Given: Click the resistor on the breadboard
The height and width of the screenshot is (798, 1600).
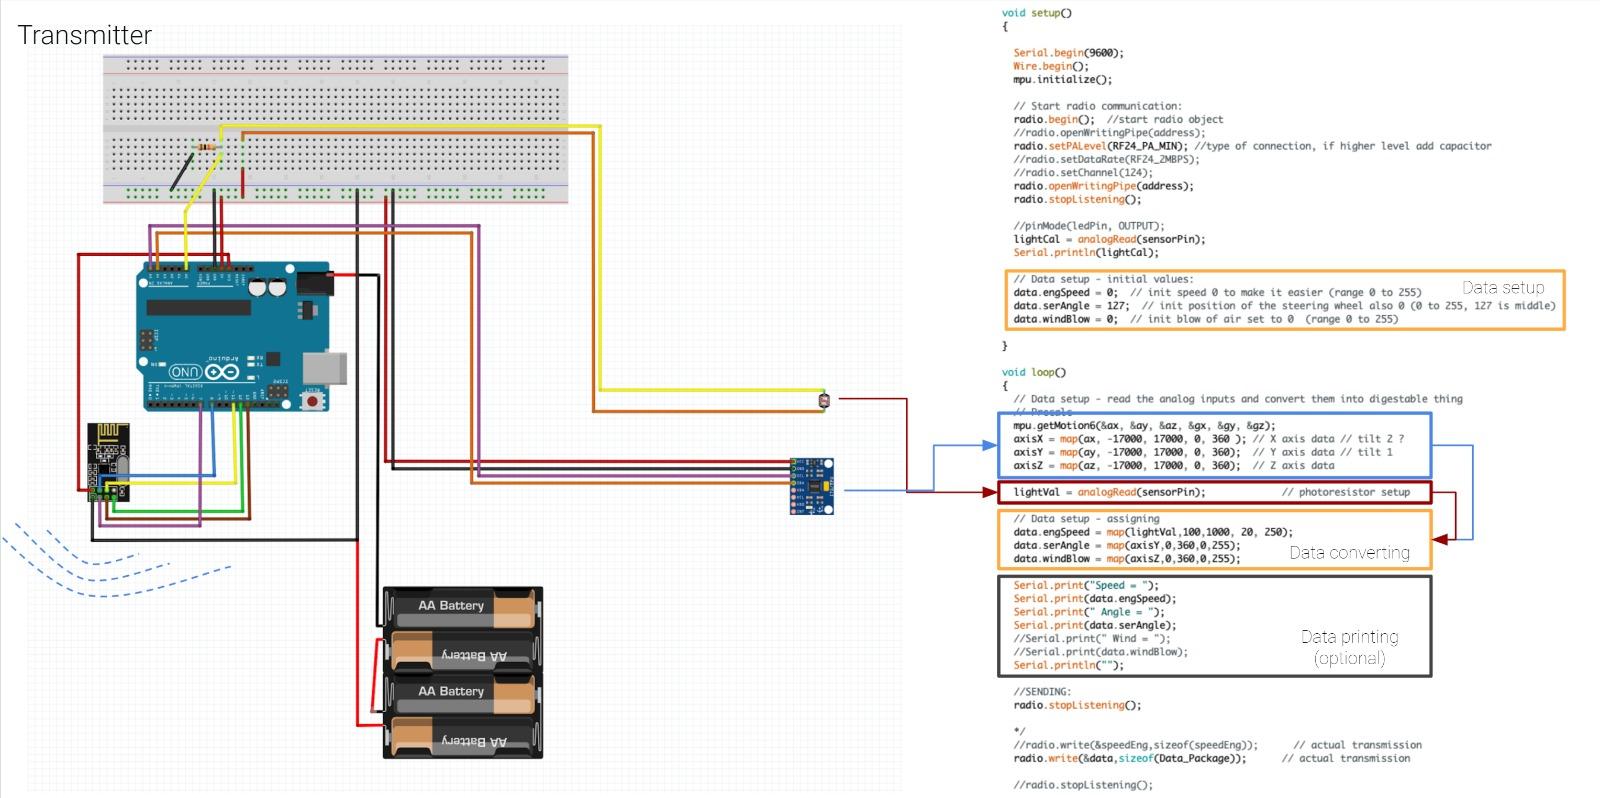Looking at the screenshot, I should (207, 146).
